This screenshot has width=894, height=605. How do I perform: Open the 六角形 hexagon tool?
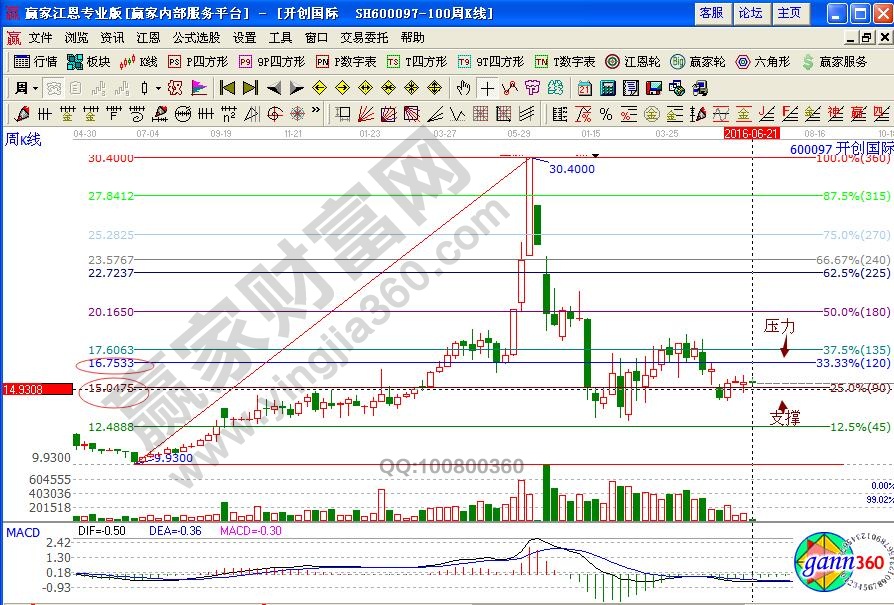point(767,61)
